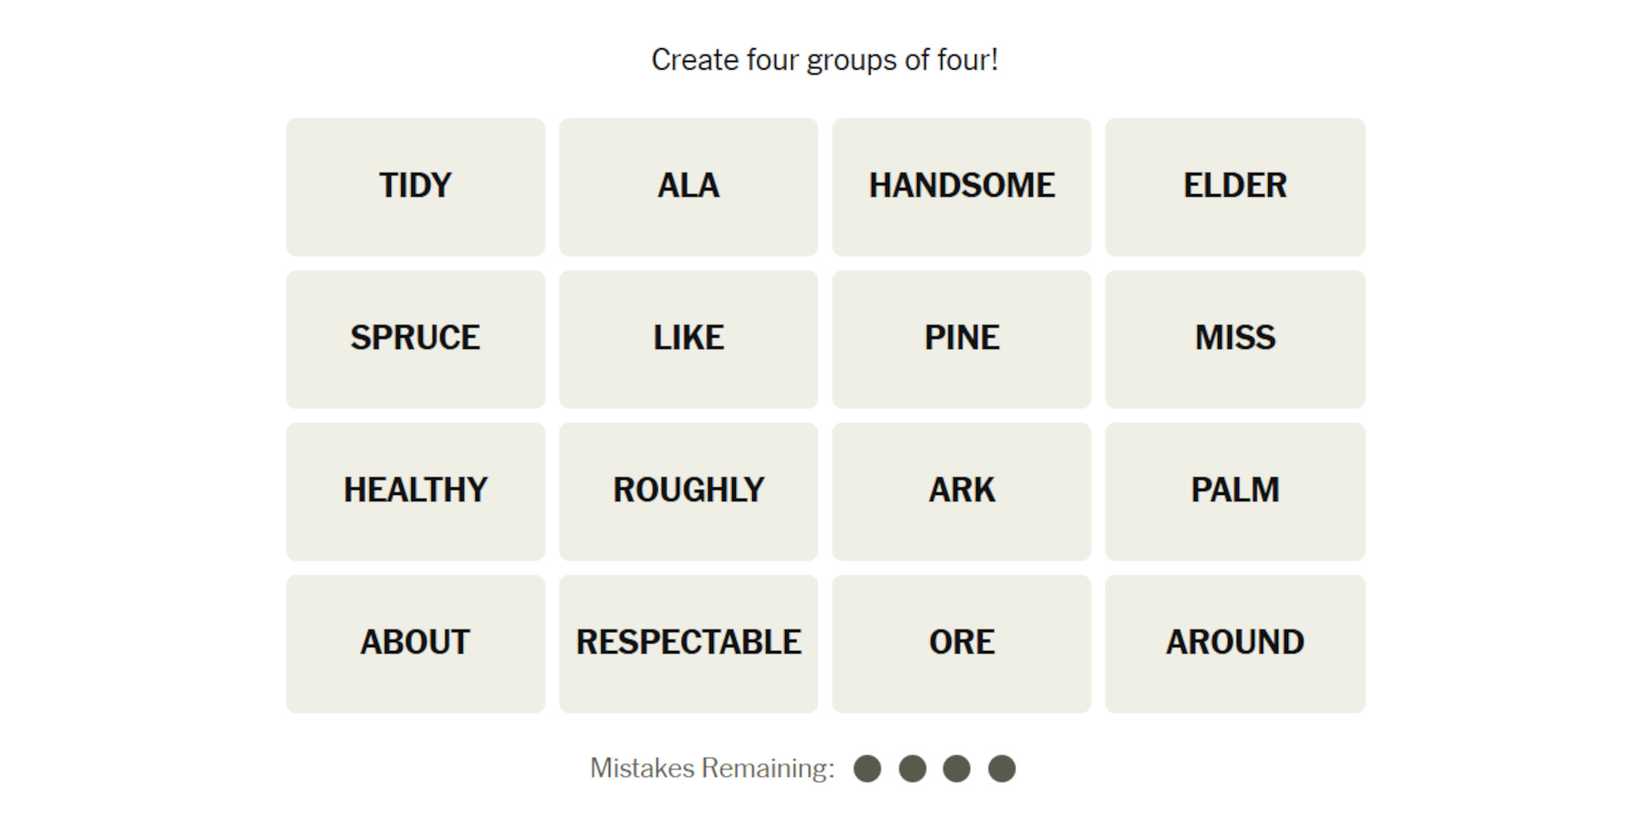Click the 'Create four groups of four!' heading
Screen dimensions: 1650x825
824,60
